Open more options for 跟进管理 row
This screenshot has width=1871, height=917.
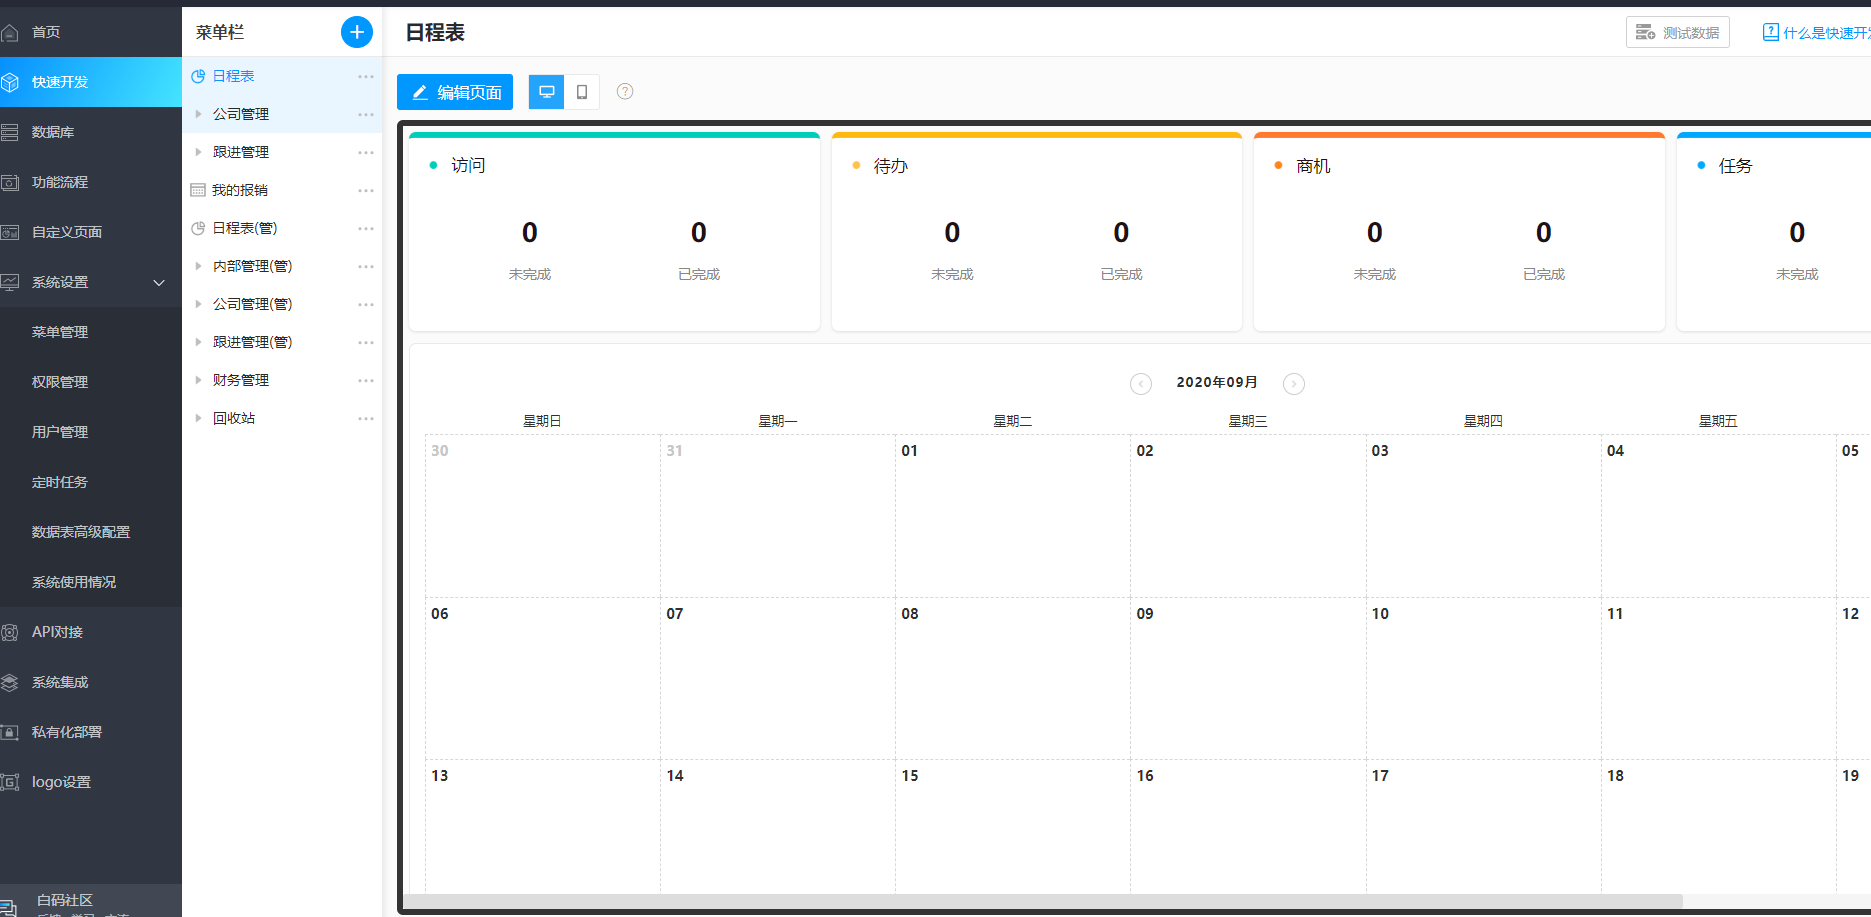pyautogui.click(x=366, y=152)
